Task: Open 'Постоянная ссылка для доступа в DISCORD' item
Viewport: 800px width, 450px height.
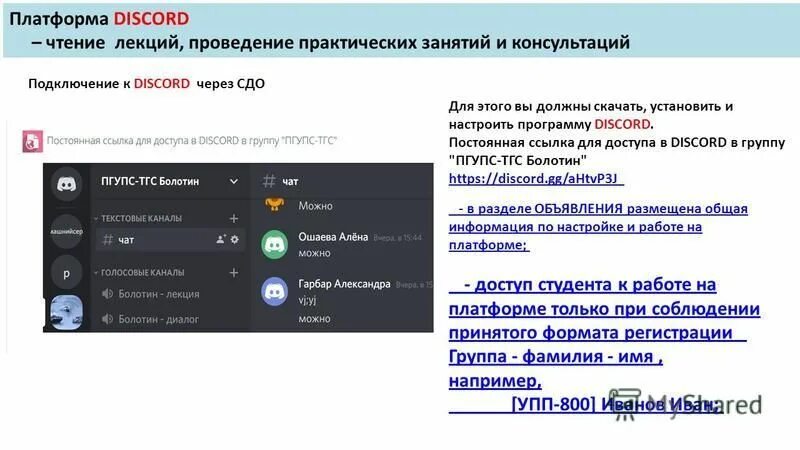Action: (192, 140)
